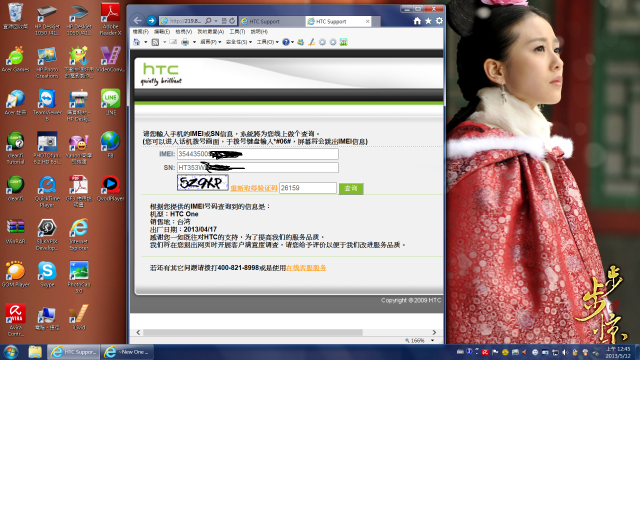Click the orange refresh captcha link
The image size is (640, 512).
click(x=254, y=188)
